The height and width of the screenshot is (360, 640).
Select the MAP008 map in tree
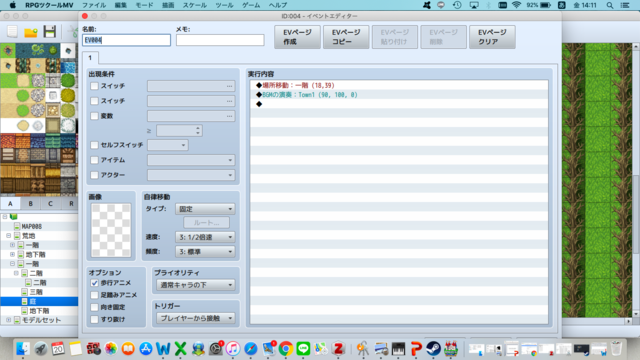click(x=31, y=227)
